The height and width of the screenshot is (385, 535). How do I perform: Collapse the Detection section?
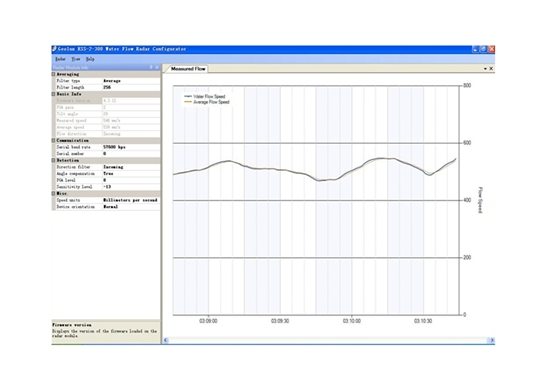[x=54, y=160]
